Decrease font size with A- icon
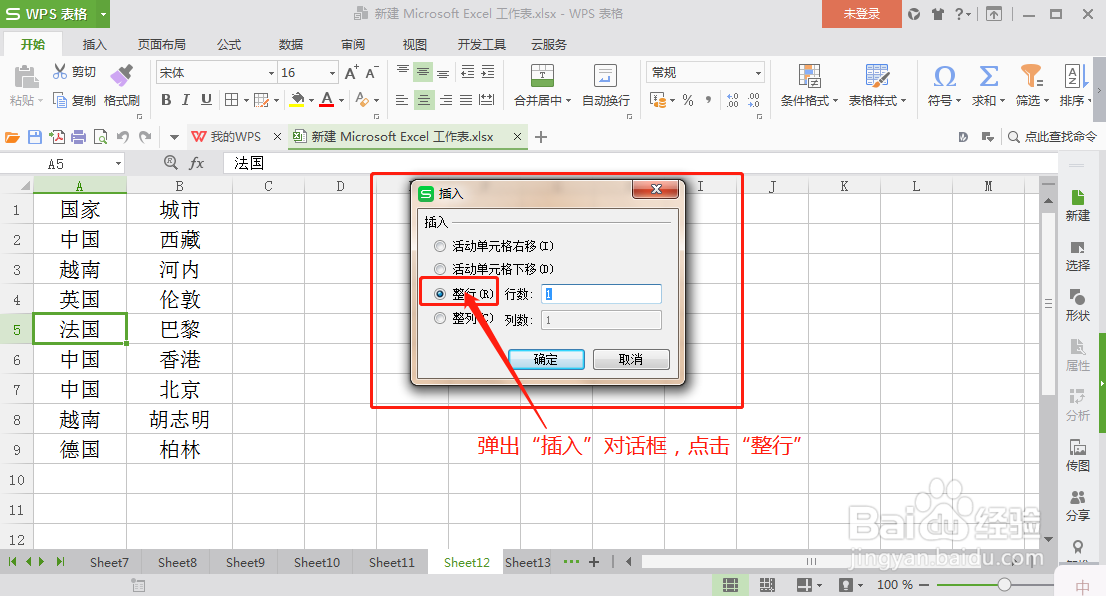Image resolution: width=1106 pixels, height=596 pixels. [x=372, y=72]
